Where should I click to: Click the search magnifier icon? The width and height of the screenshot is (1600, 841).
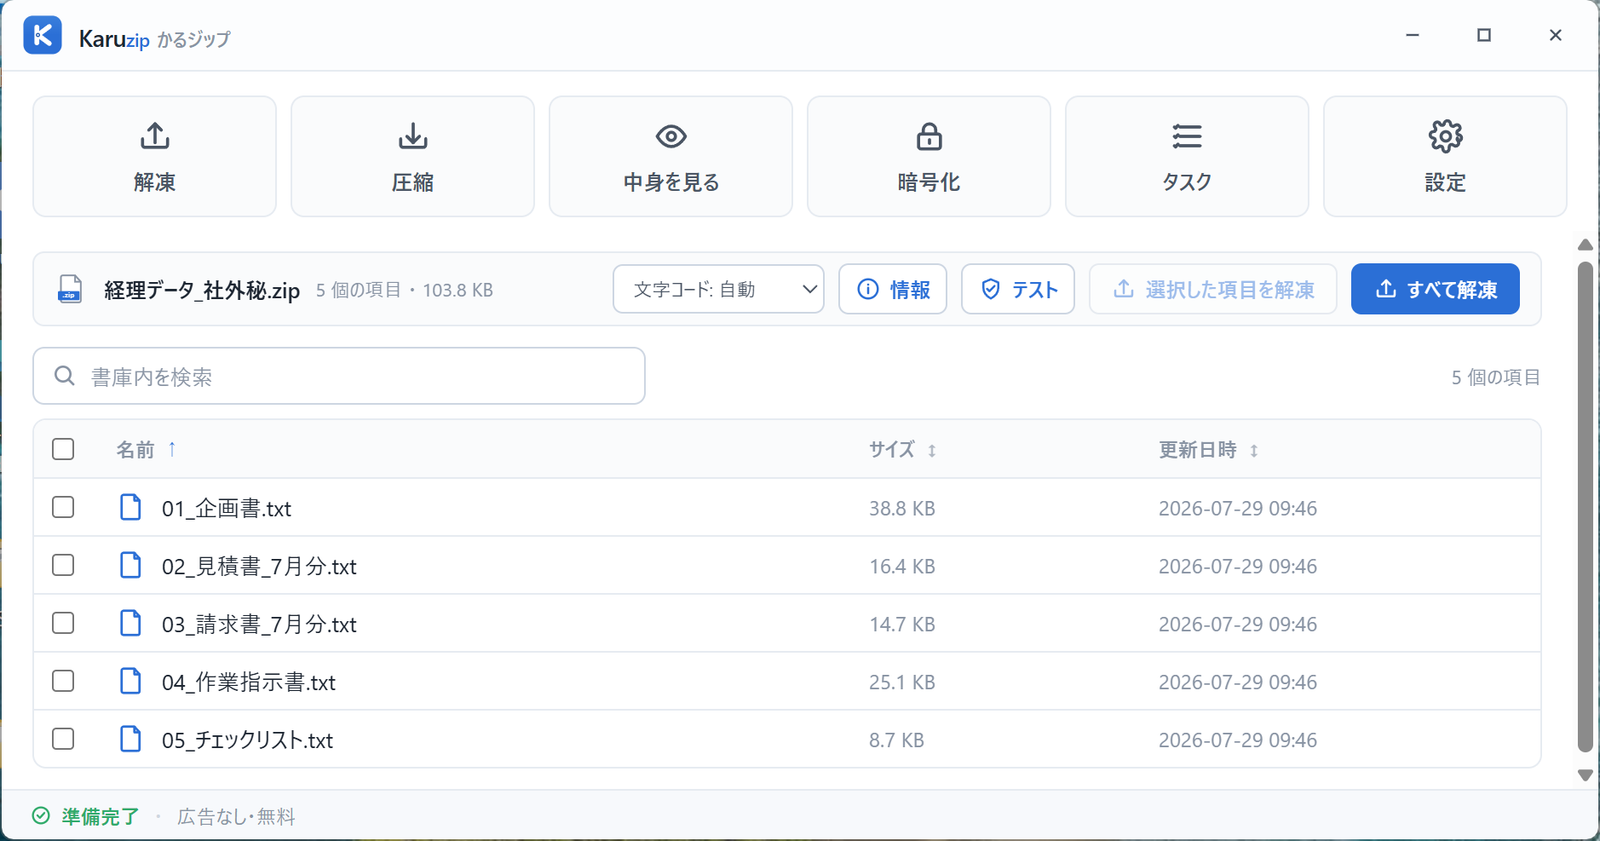pos(65,376)
